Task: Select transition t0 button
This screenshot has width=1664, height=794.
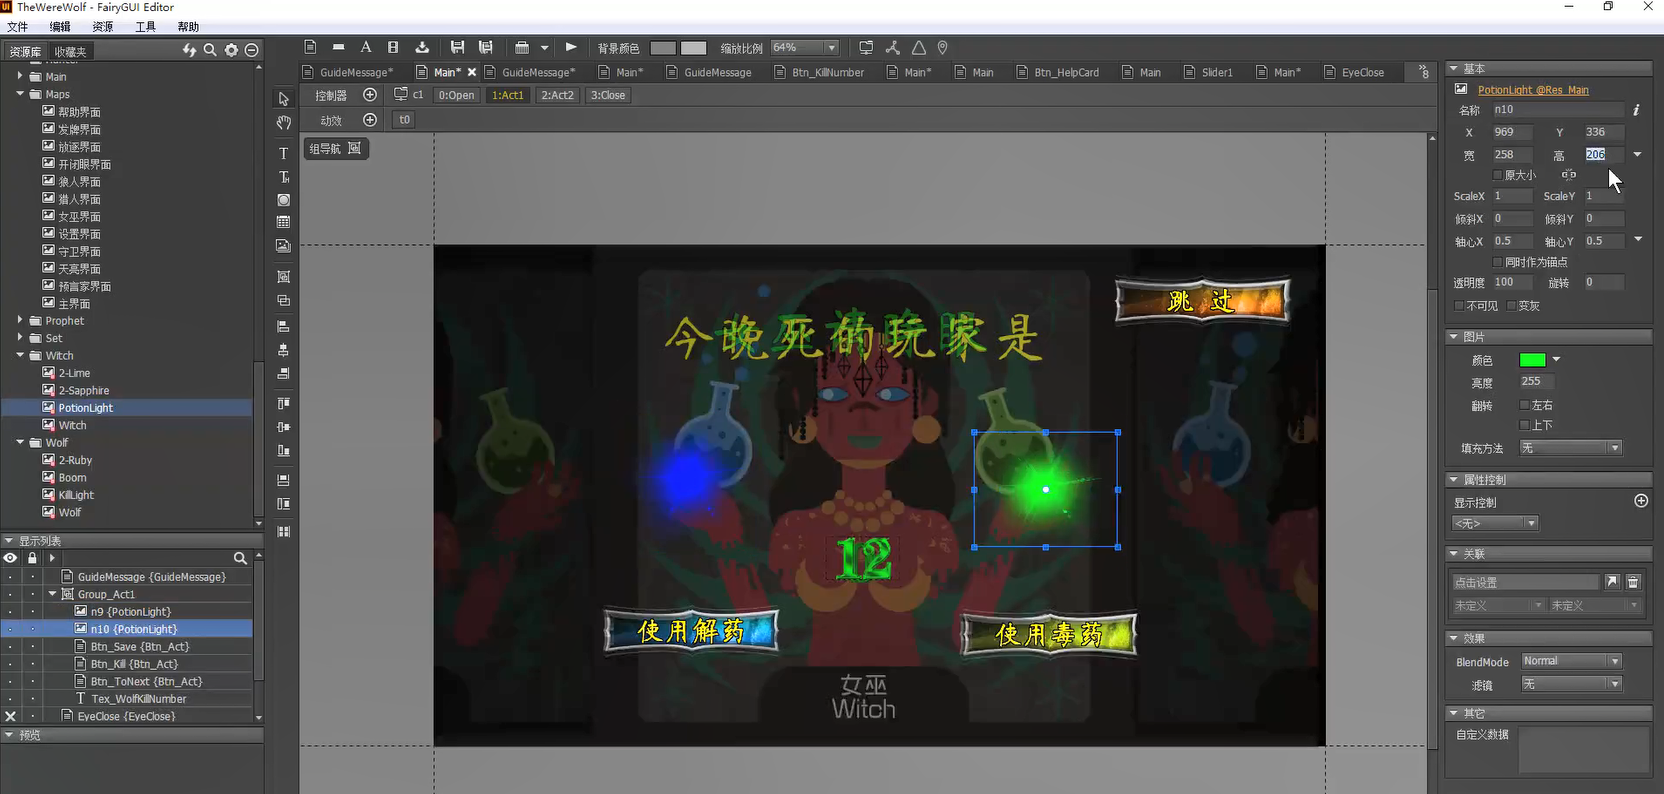Action: click(404, 120)
